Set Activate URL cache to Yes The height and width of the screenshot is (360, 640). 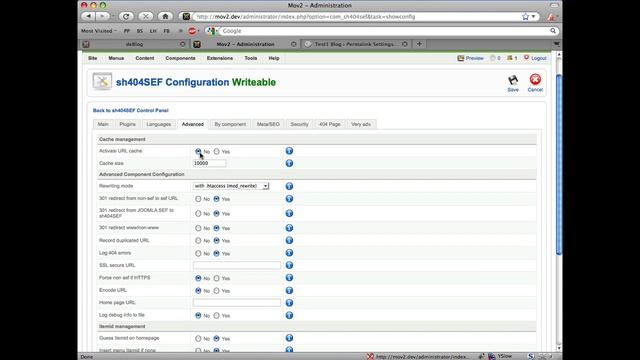(216, 151)
